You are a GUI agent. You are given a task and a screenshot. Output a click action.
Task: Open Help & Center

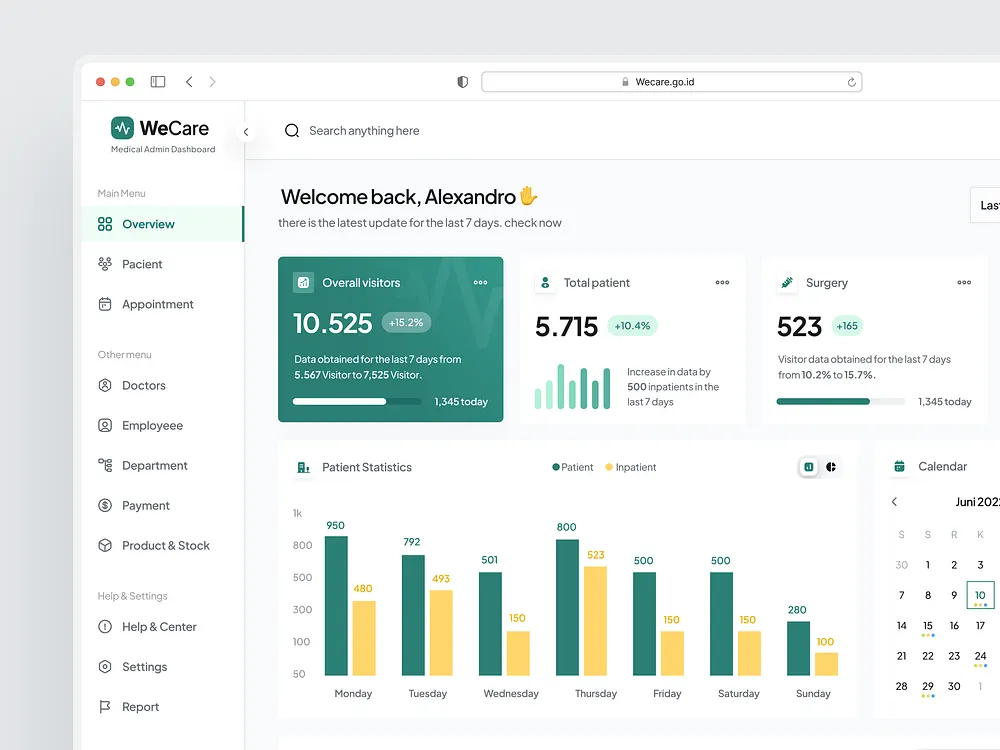click(105, 627)
